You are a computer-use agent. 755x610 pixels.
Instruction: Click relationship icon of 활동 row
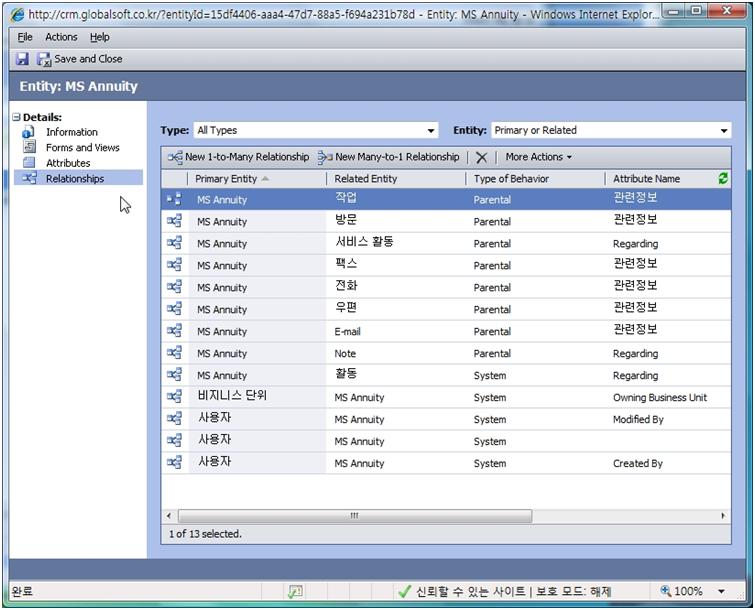[x=174, y=375]
